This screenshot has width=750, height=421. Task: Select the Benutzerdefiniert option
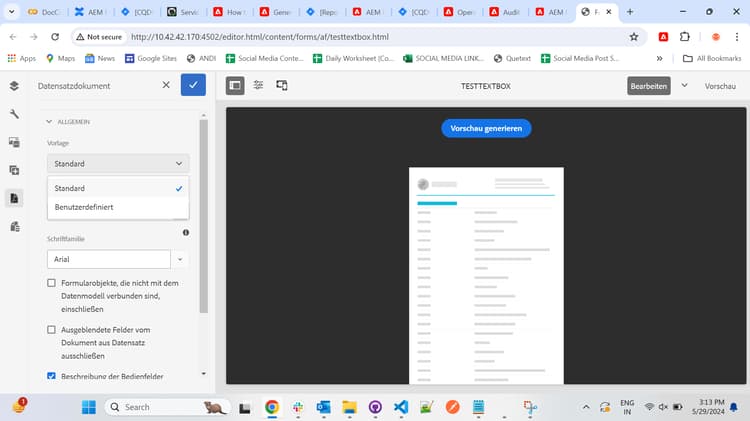[x=118, y=207]
